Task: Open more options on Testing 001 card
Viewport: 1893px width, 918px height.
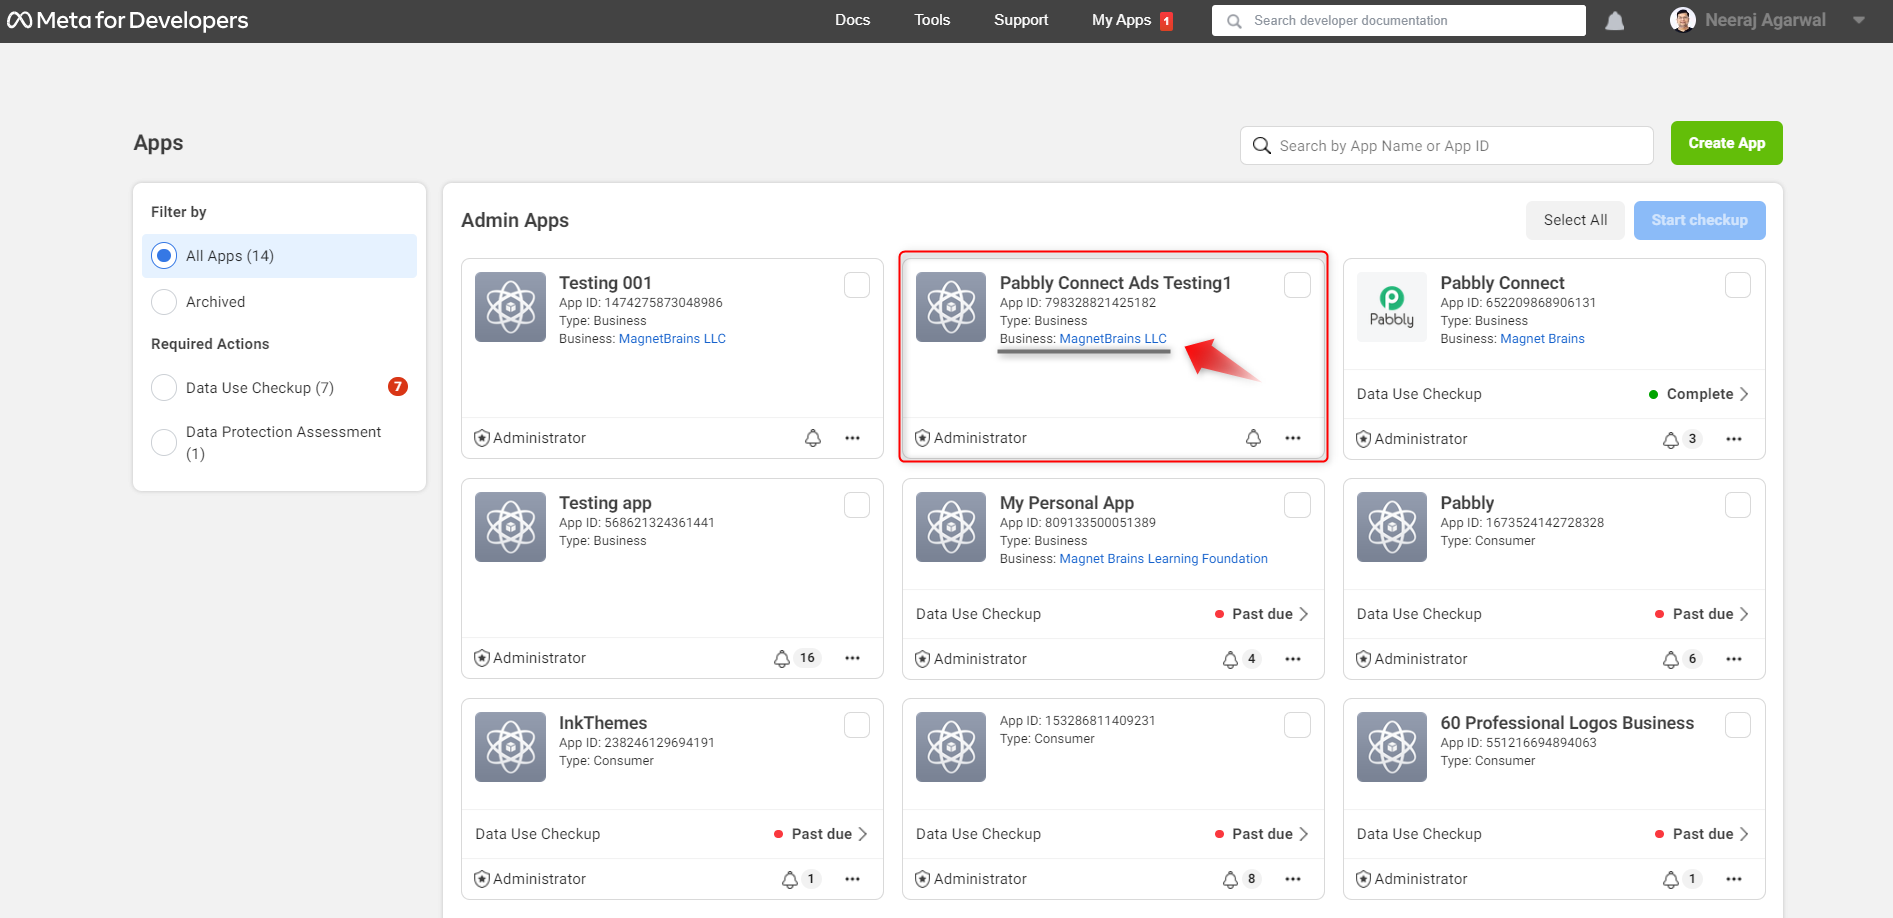Action: click(x=852, y=438)
